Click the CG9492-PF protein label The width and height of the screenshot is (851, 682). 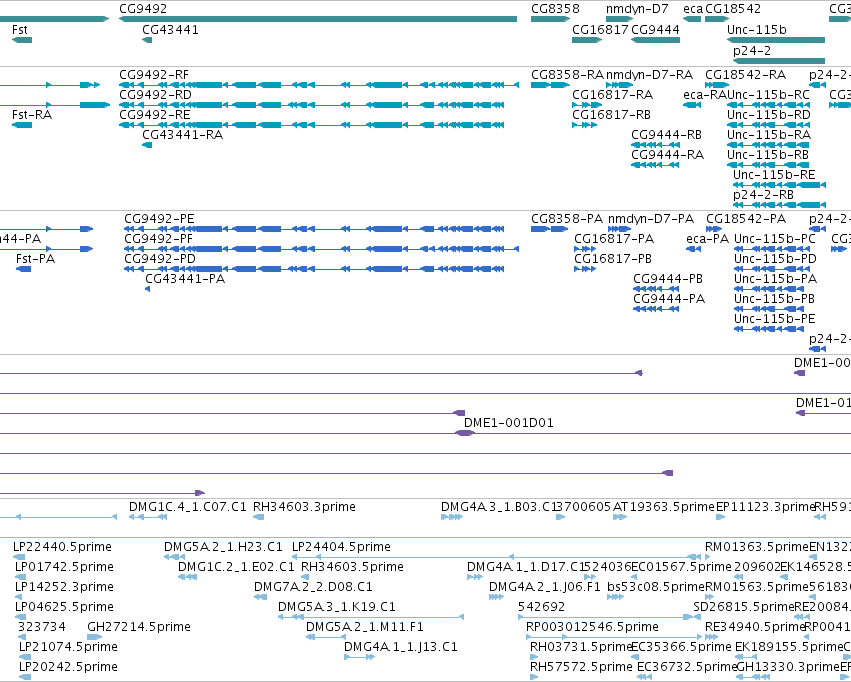pyautogui.click(x=158, y=239)
